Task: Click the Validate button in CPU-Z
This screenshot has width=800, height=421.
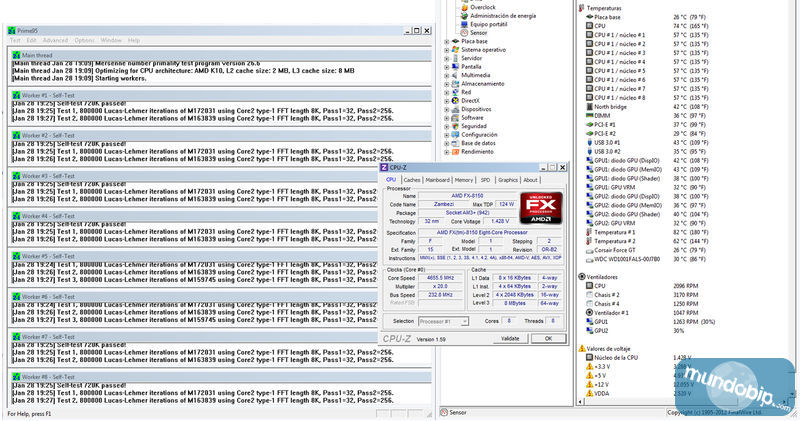Action: pos(510,339)
